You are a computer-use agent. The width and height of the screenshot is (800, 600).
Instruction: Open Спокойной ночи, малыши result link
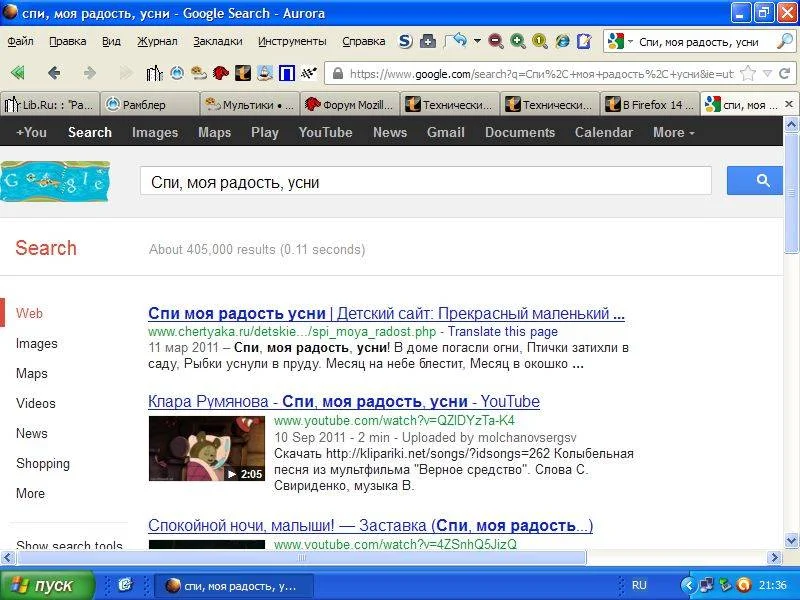[x=370, y=526]
